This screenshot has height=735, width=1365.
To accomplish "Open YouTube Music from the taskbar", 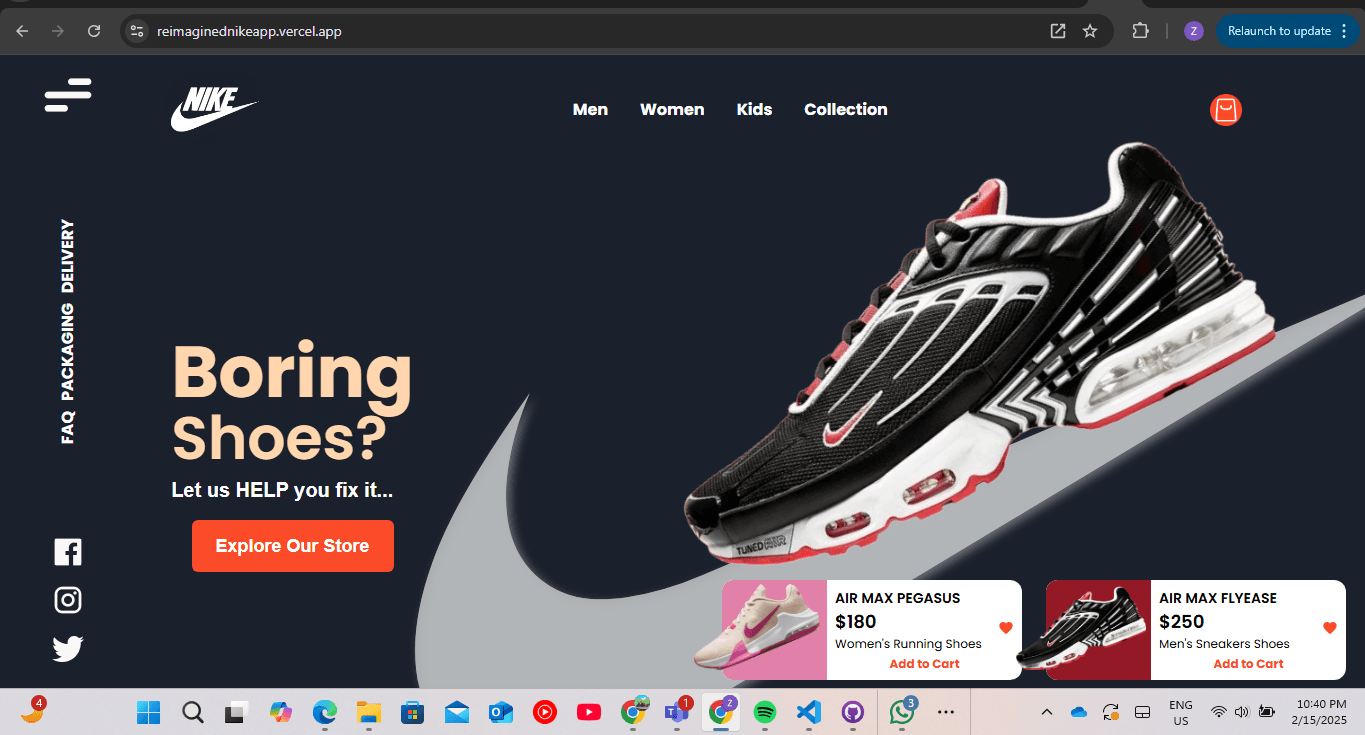I will [x=545, y=712].
